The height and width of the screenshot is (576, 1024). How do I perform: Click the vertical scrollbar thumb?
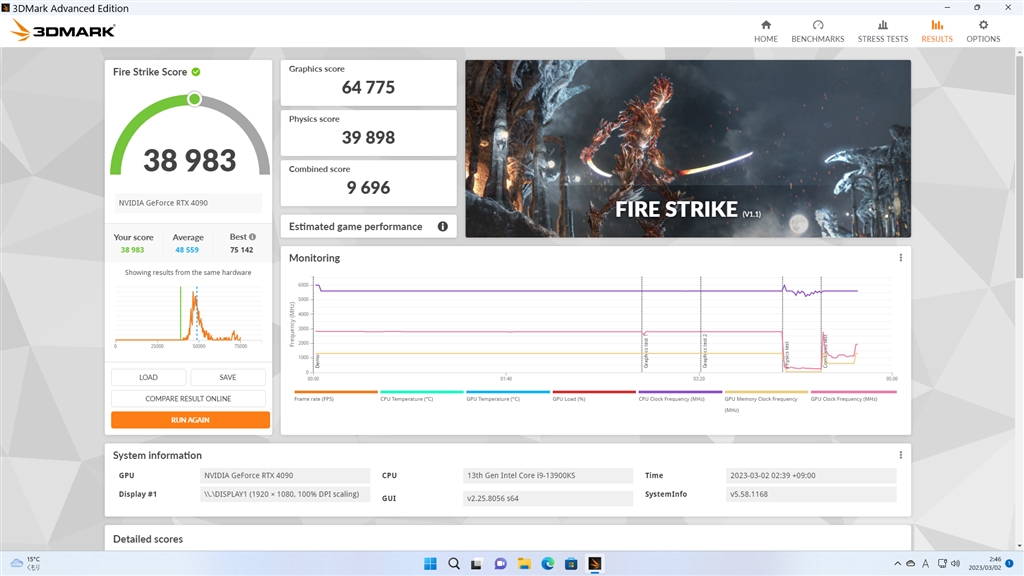[1019, 167]
